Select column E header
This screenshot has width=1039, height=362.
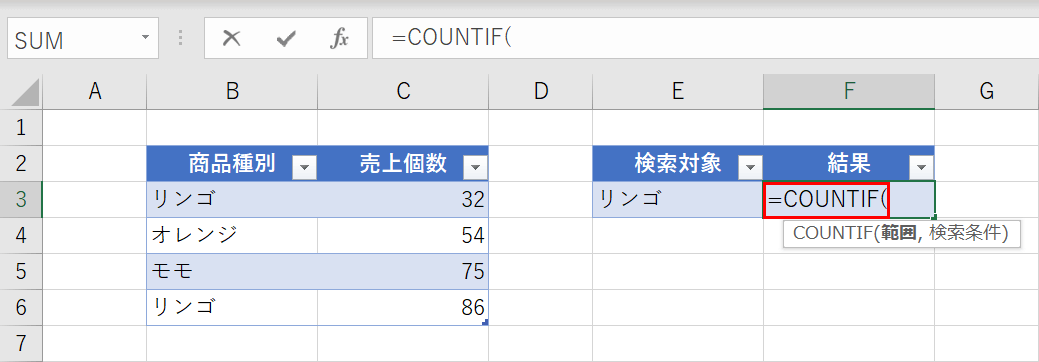pos(678,91)
